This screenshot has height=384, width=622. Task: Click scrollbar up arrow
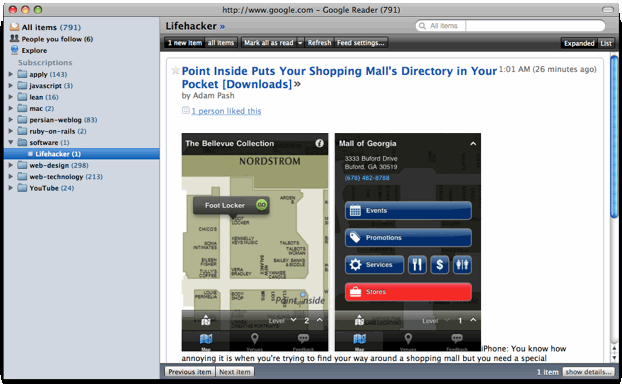point(614,348)
